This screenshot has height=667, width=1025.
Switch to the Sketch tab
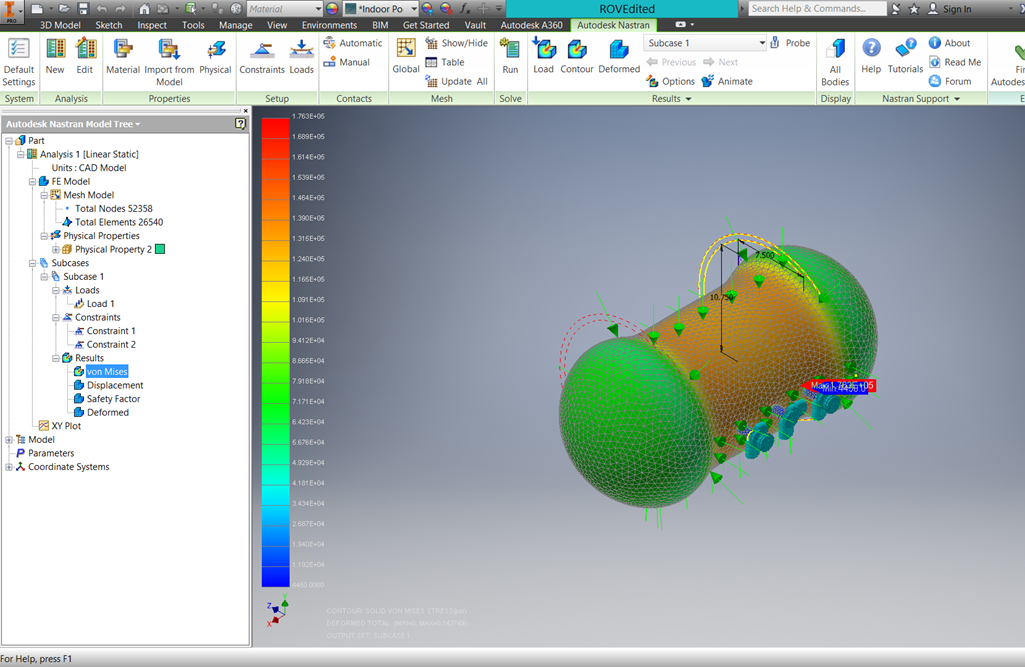tap(109, 25)
